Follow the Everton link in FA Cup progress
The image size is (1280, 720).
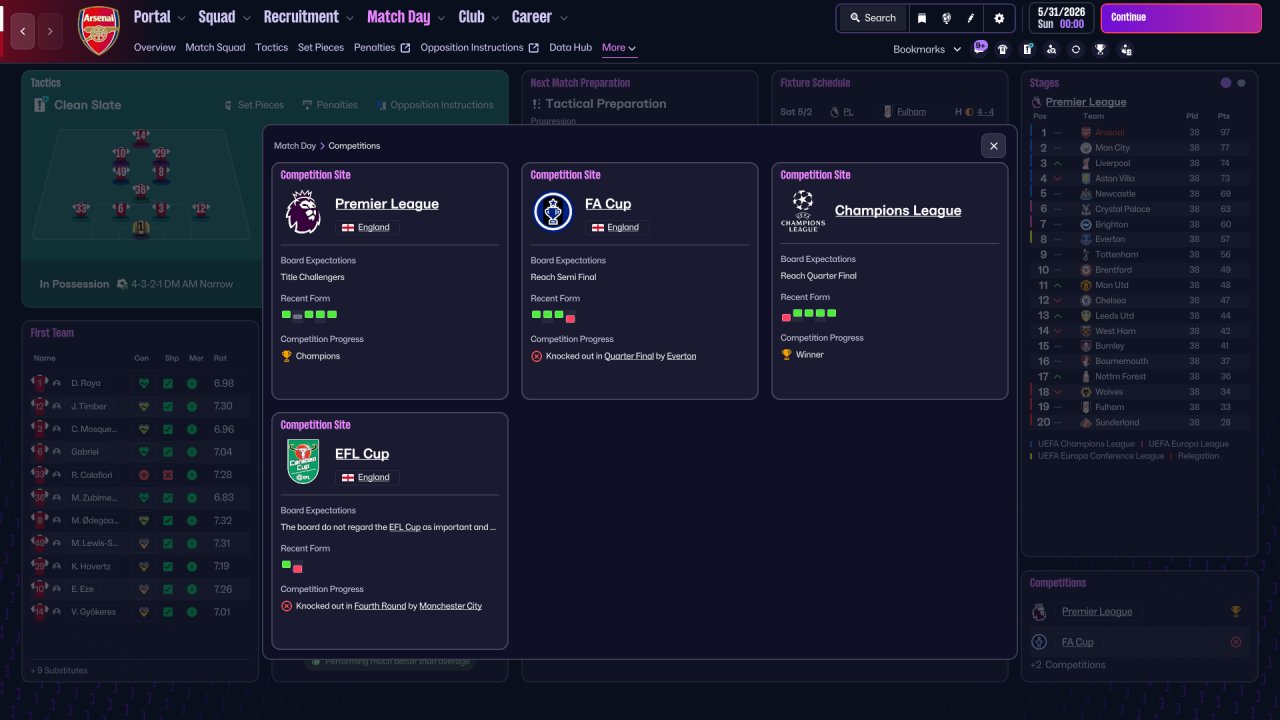click(x=682, y=356)
